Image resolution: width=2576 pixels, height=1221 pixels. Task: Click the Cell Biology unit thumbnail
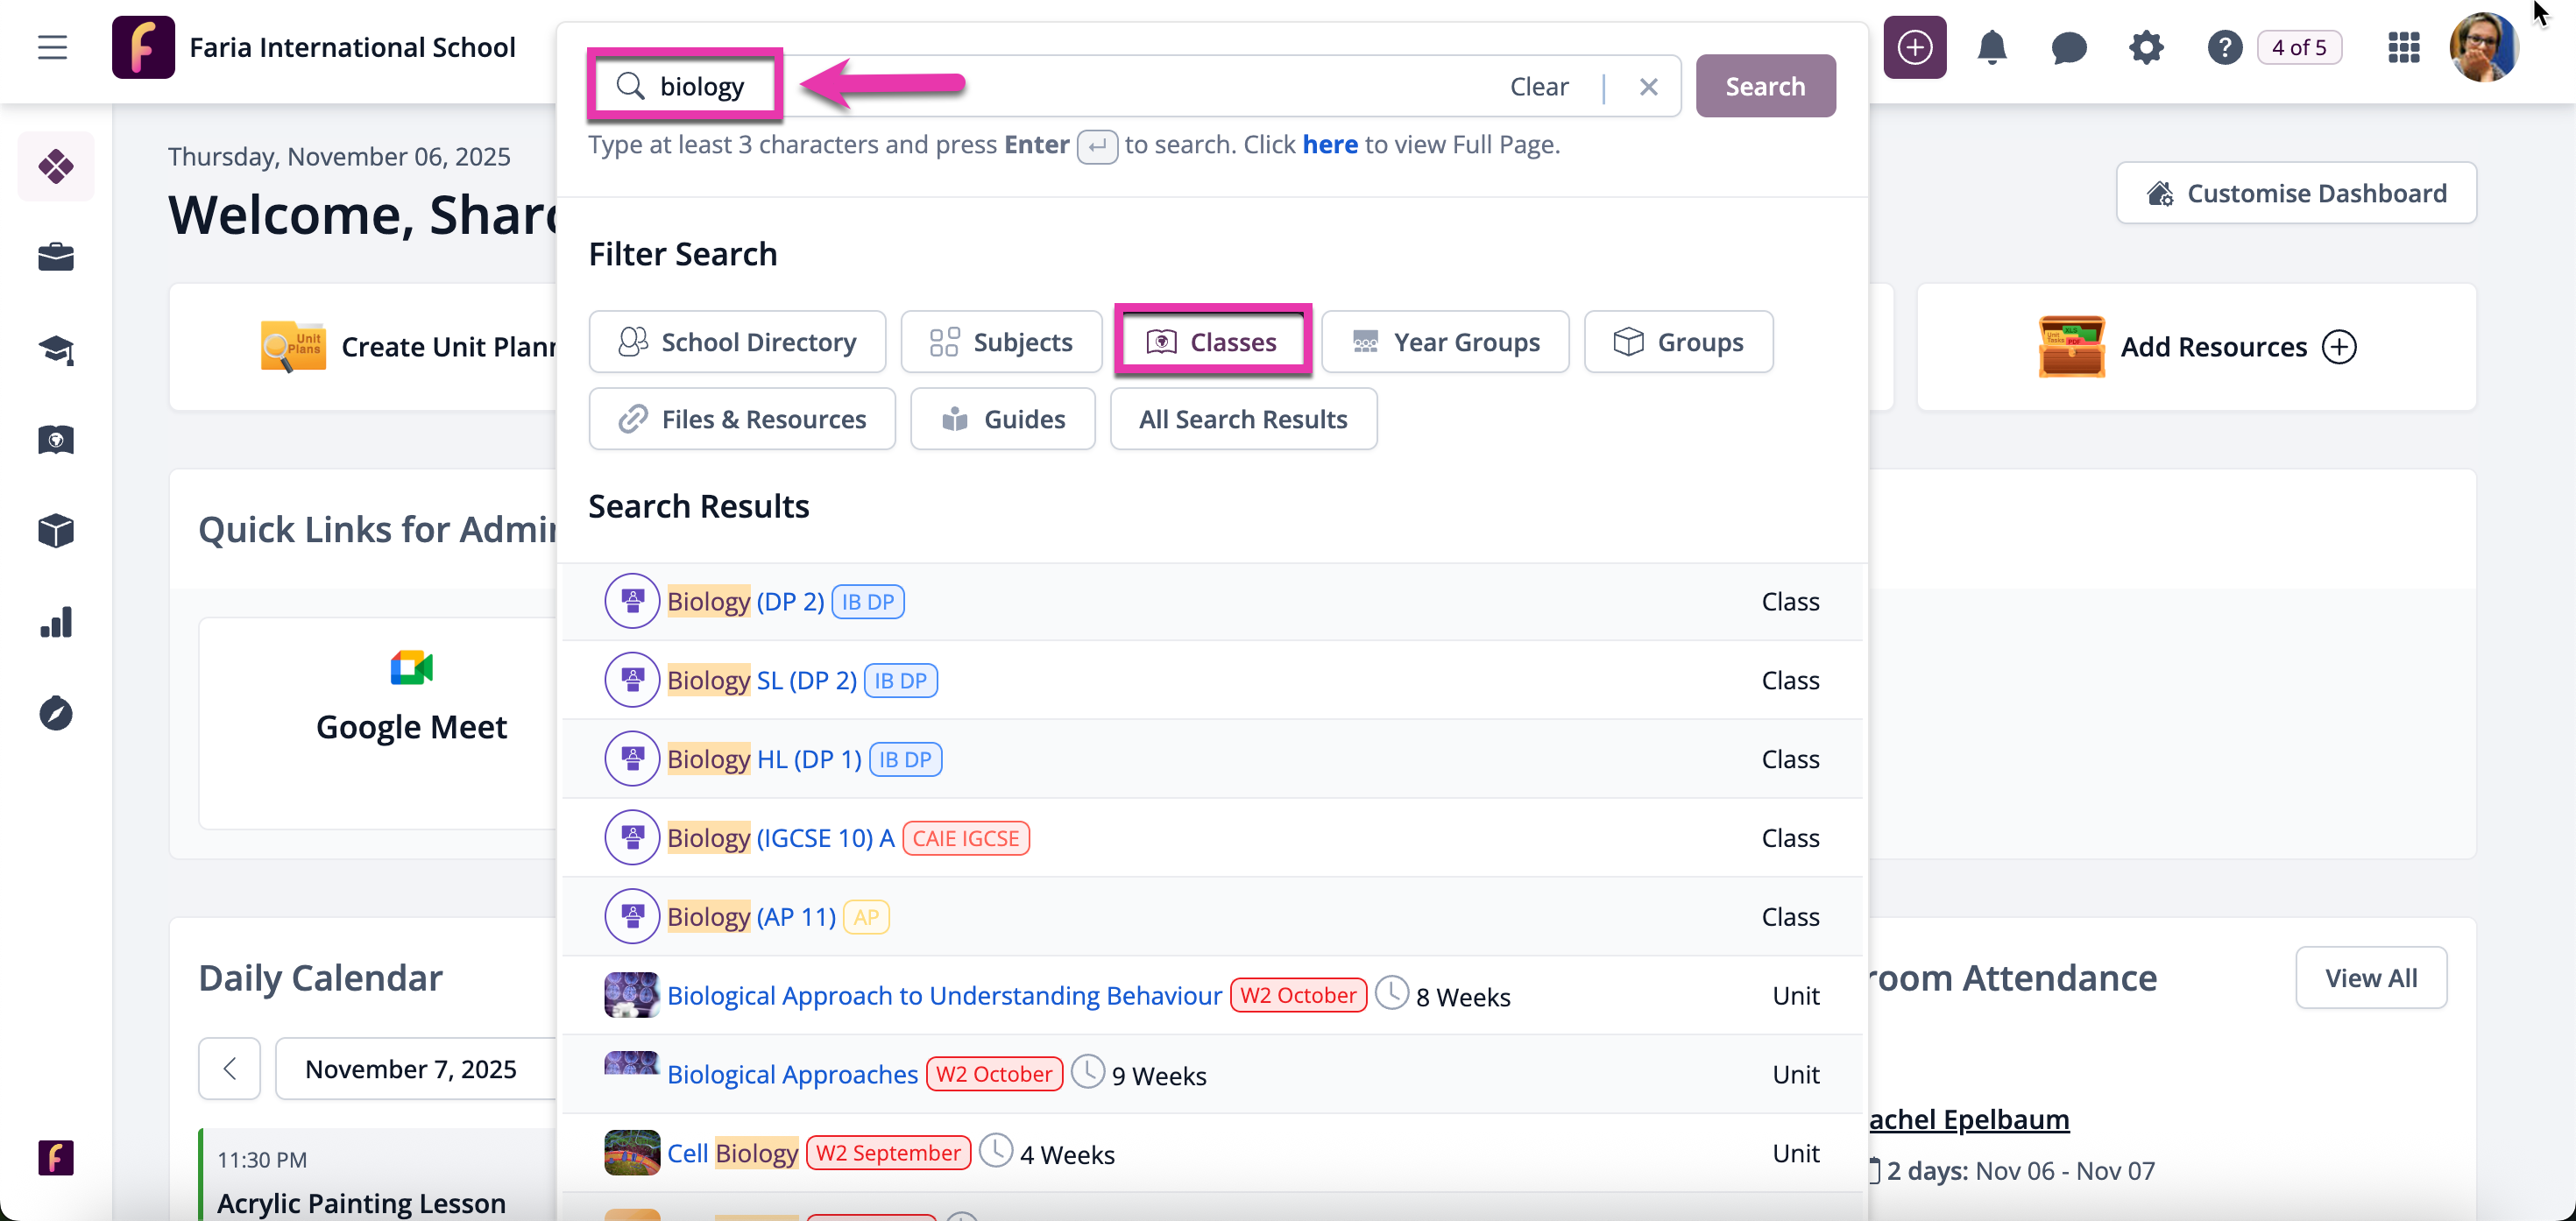coord(632,1153)
